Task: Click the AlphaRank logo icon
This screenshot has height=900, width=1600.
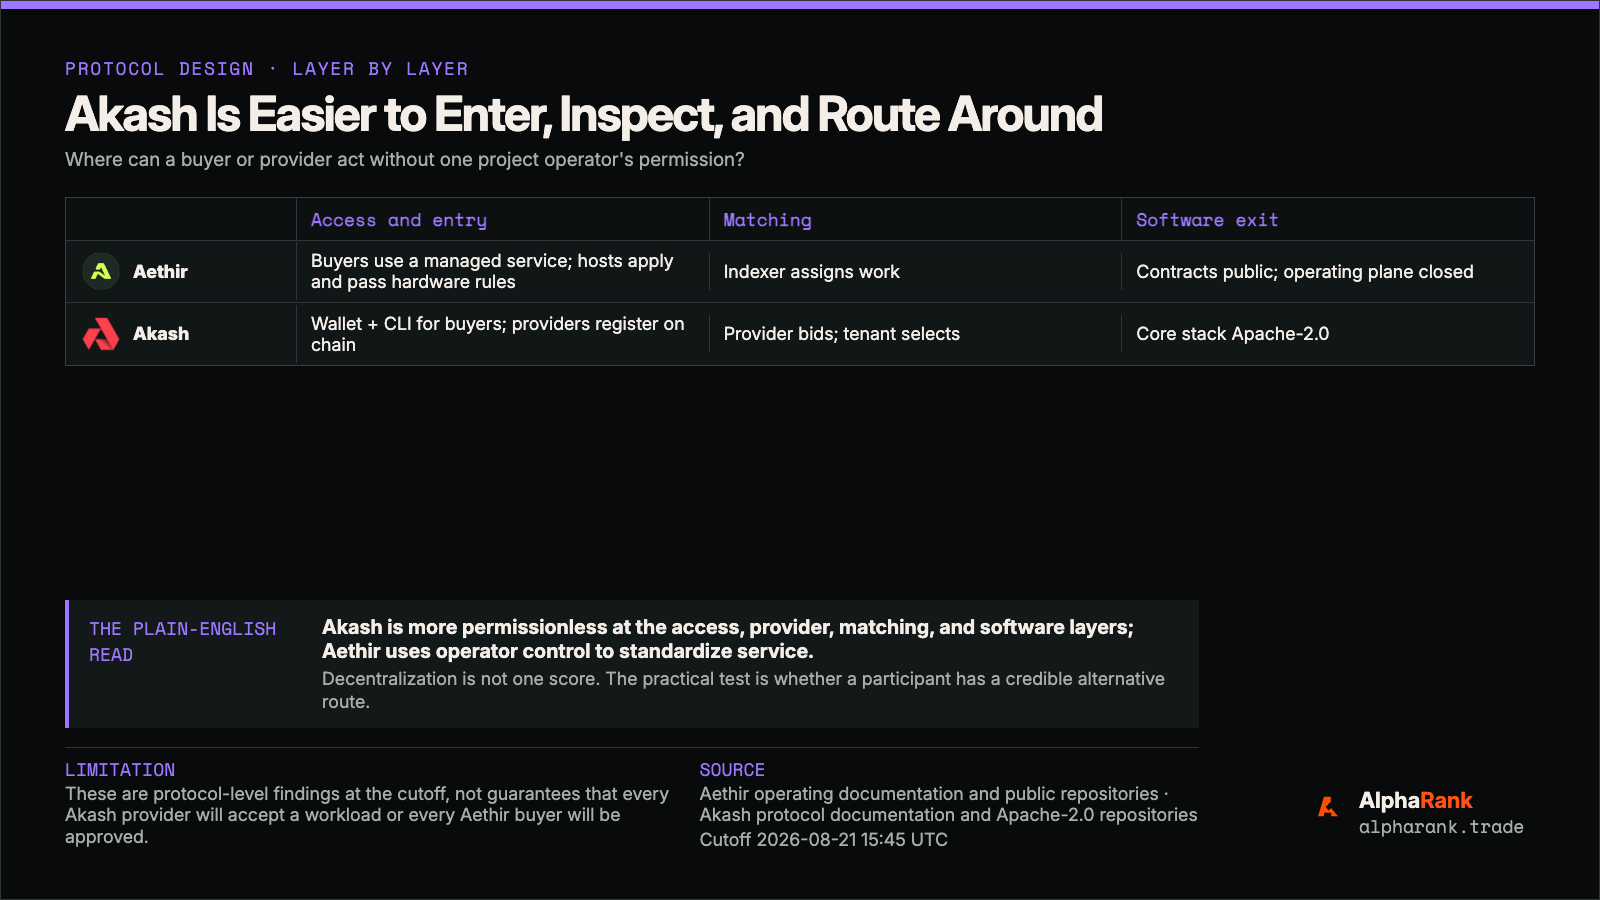Action: [x=1328, y=807]
